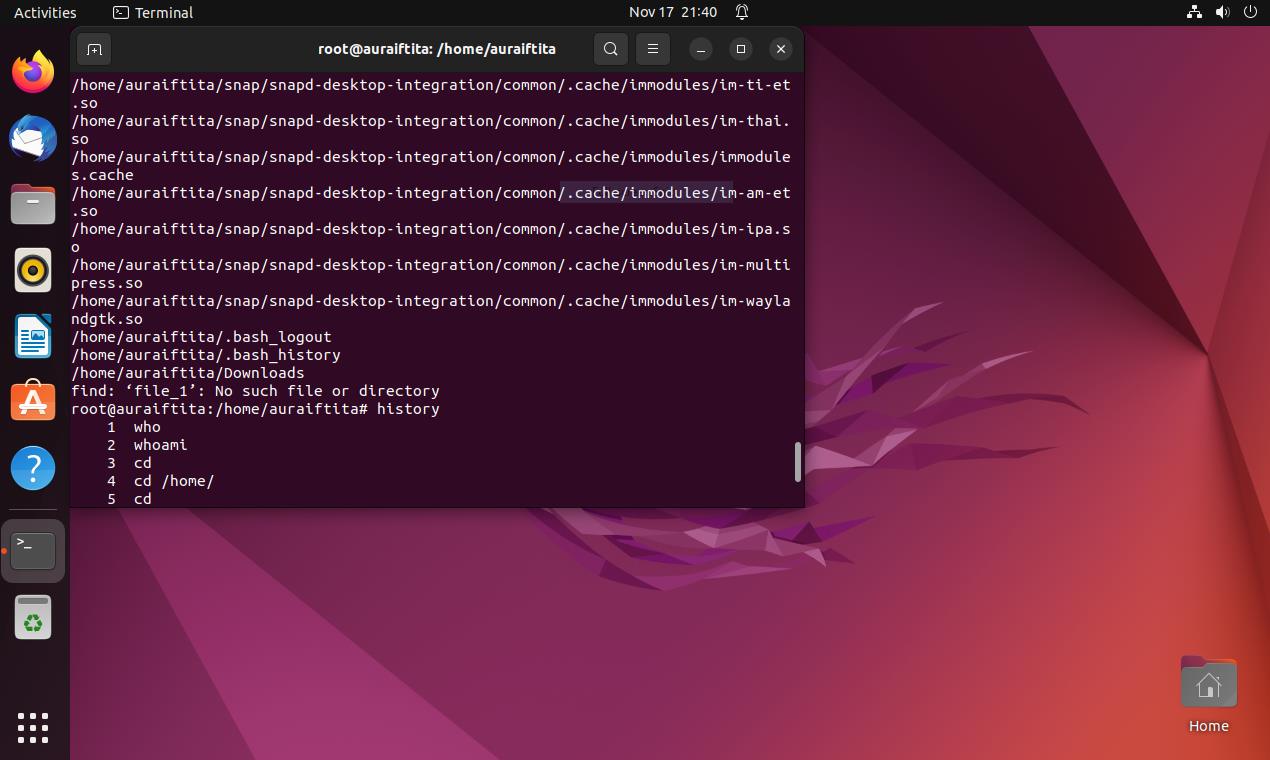Screen dimensions: 1270x760
Task: Open Thunderbird mail from the dock
Action: [x=33, y=138]
